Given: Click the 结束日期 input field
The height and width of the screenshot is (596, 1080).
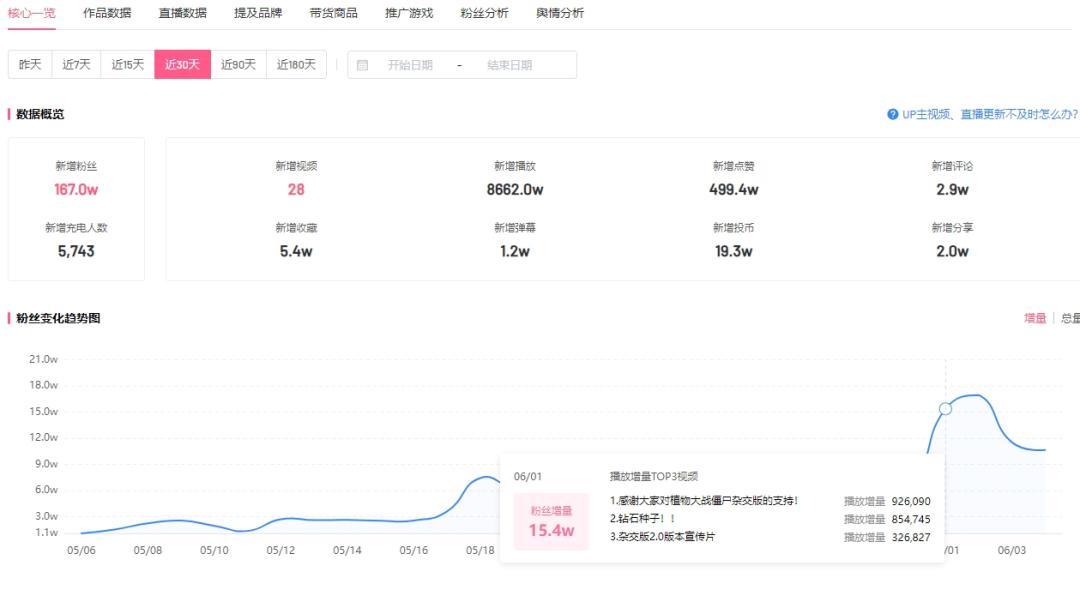Looking at the screenshot, I should click(510, 65).
